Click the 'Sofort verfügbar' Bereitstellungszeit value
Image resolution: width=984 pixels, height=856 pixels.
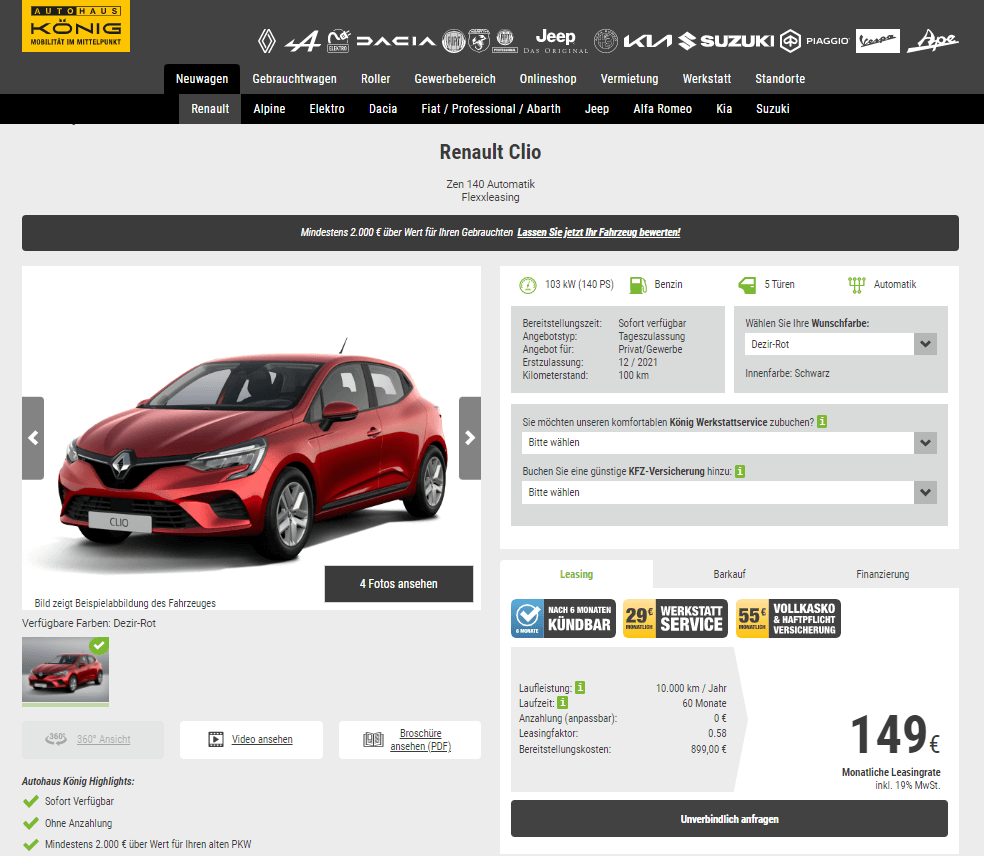(652, 323)
